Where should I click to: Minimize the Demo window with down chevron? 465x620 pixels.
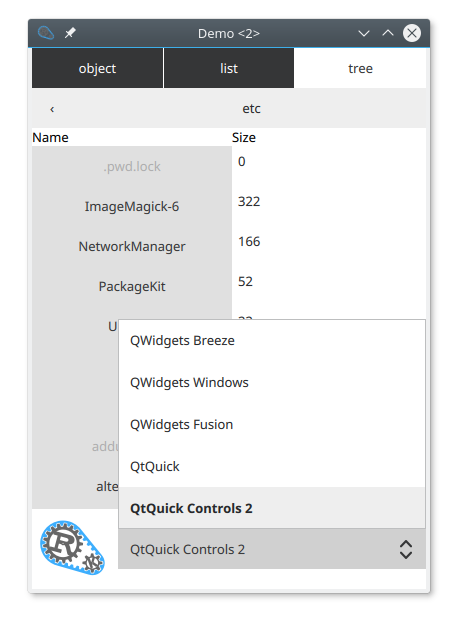point(364,33)
